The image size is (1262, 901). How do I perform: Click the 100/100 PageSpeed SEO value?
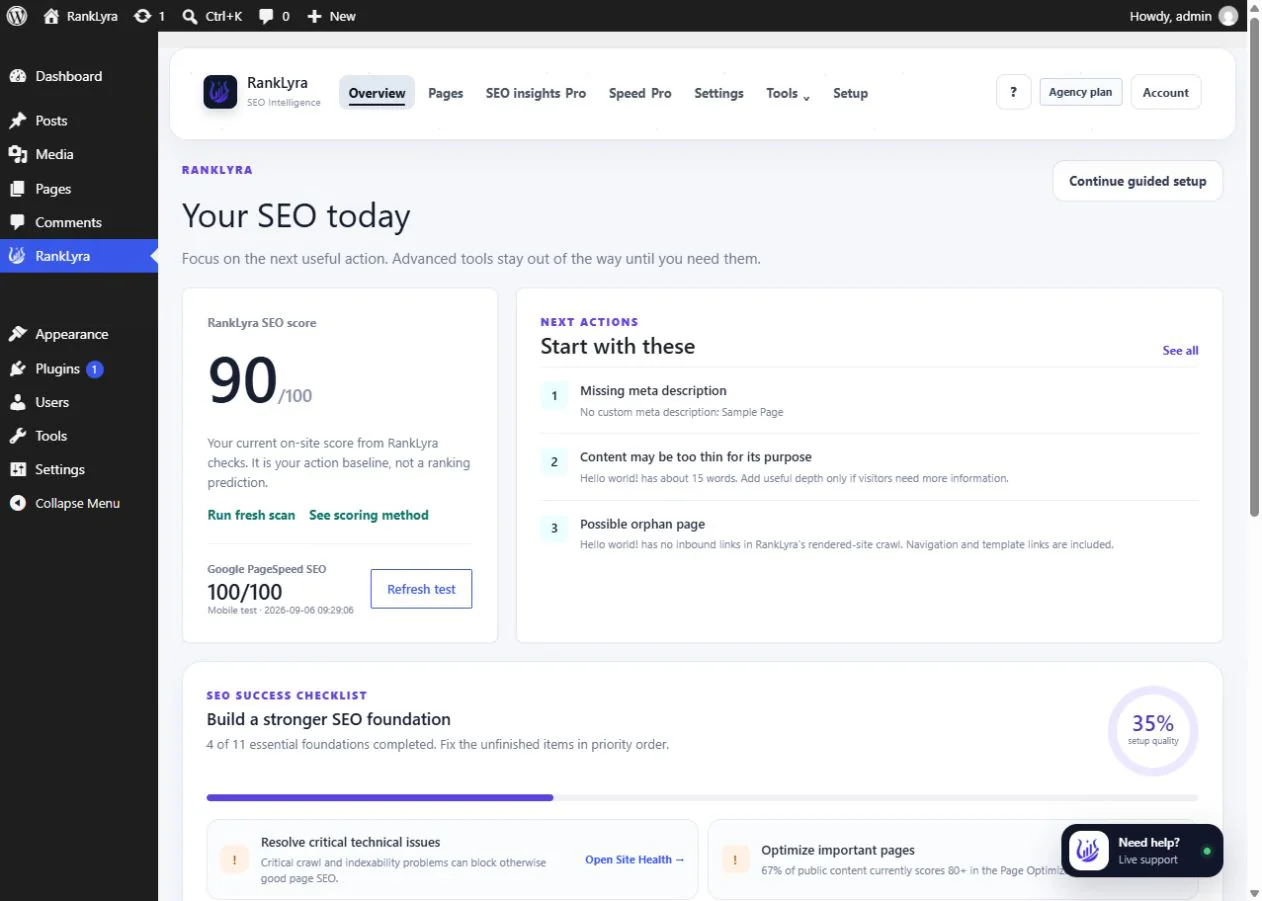click(x=245, y=591)
